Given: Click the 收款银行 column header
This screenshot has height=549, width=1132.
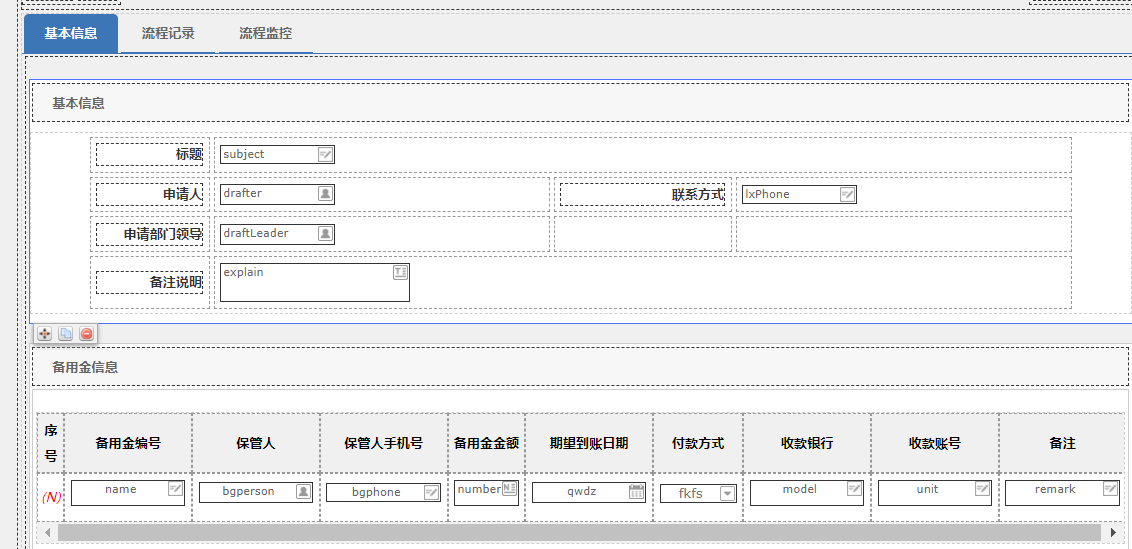Looking at the screenshot, I should click(x=807, y=444).
